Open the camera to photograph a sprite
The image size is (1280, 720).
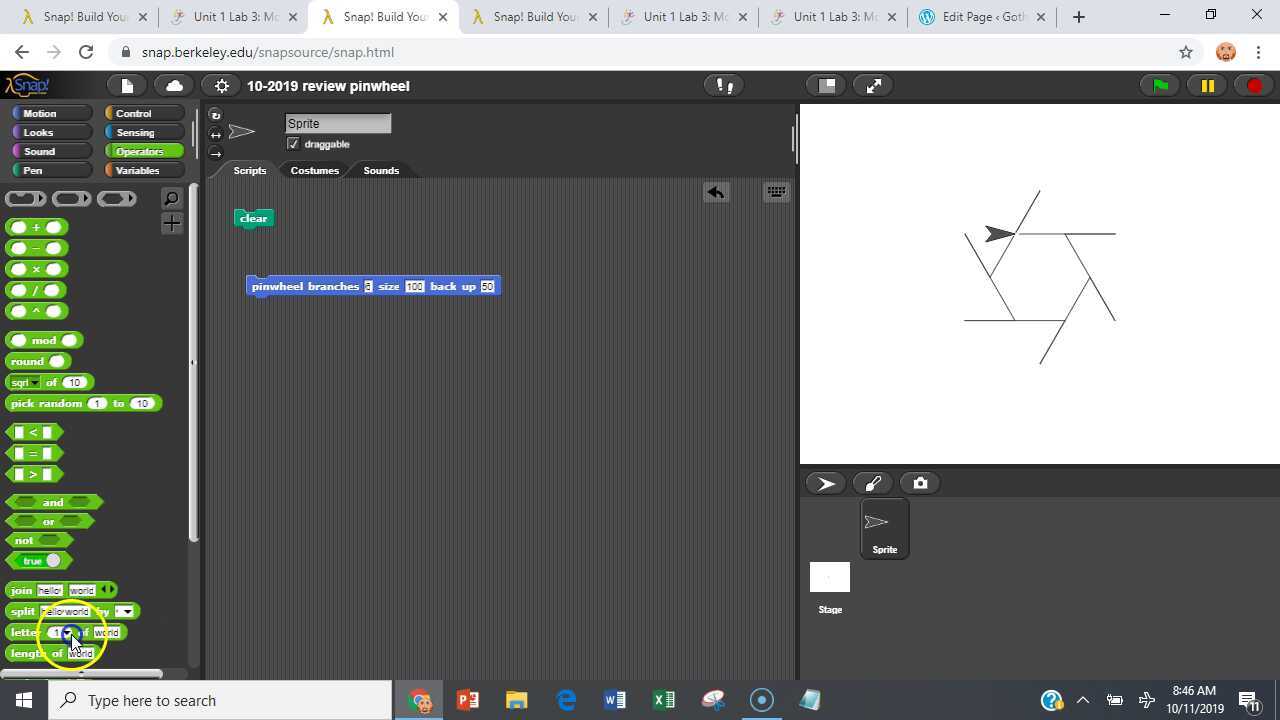pos(920,483)
